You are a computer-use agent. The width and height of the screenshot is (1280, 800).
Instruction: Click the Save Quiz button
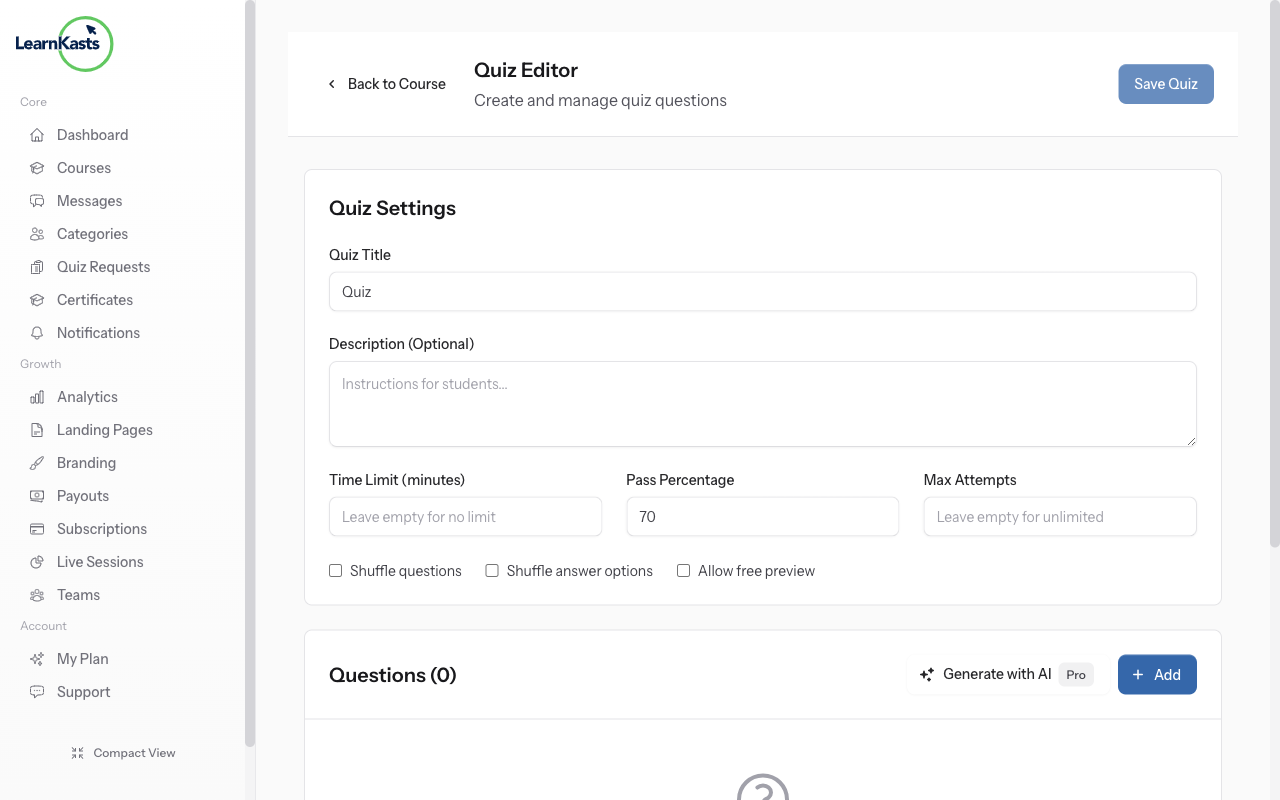coord(1165,84)
